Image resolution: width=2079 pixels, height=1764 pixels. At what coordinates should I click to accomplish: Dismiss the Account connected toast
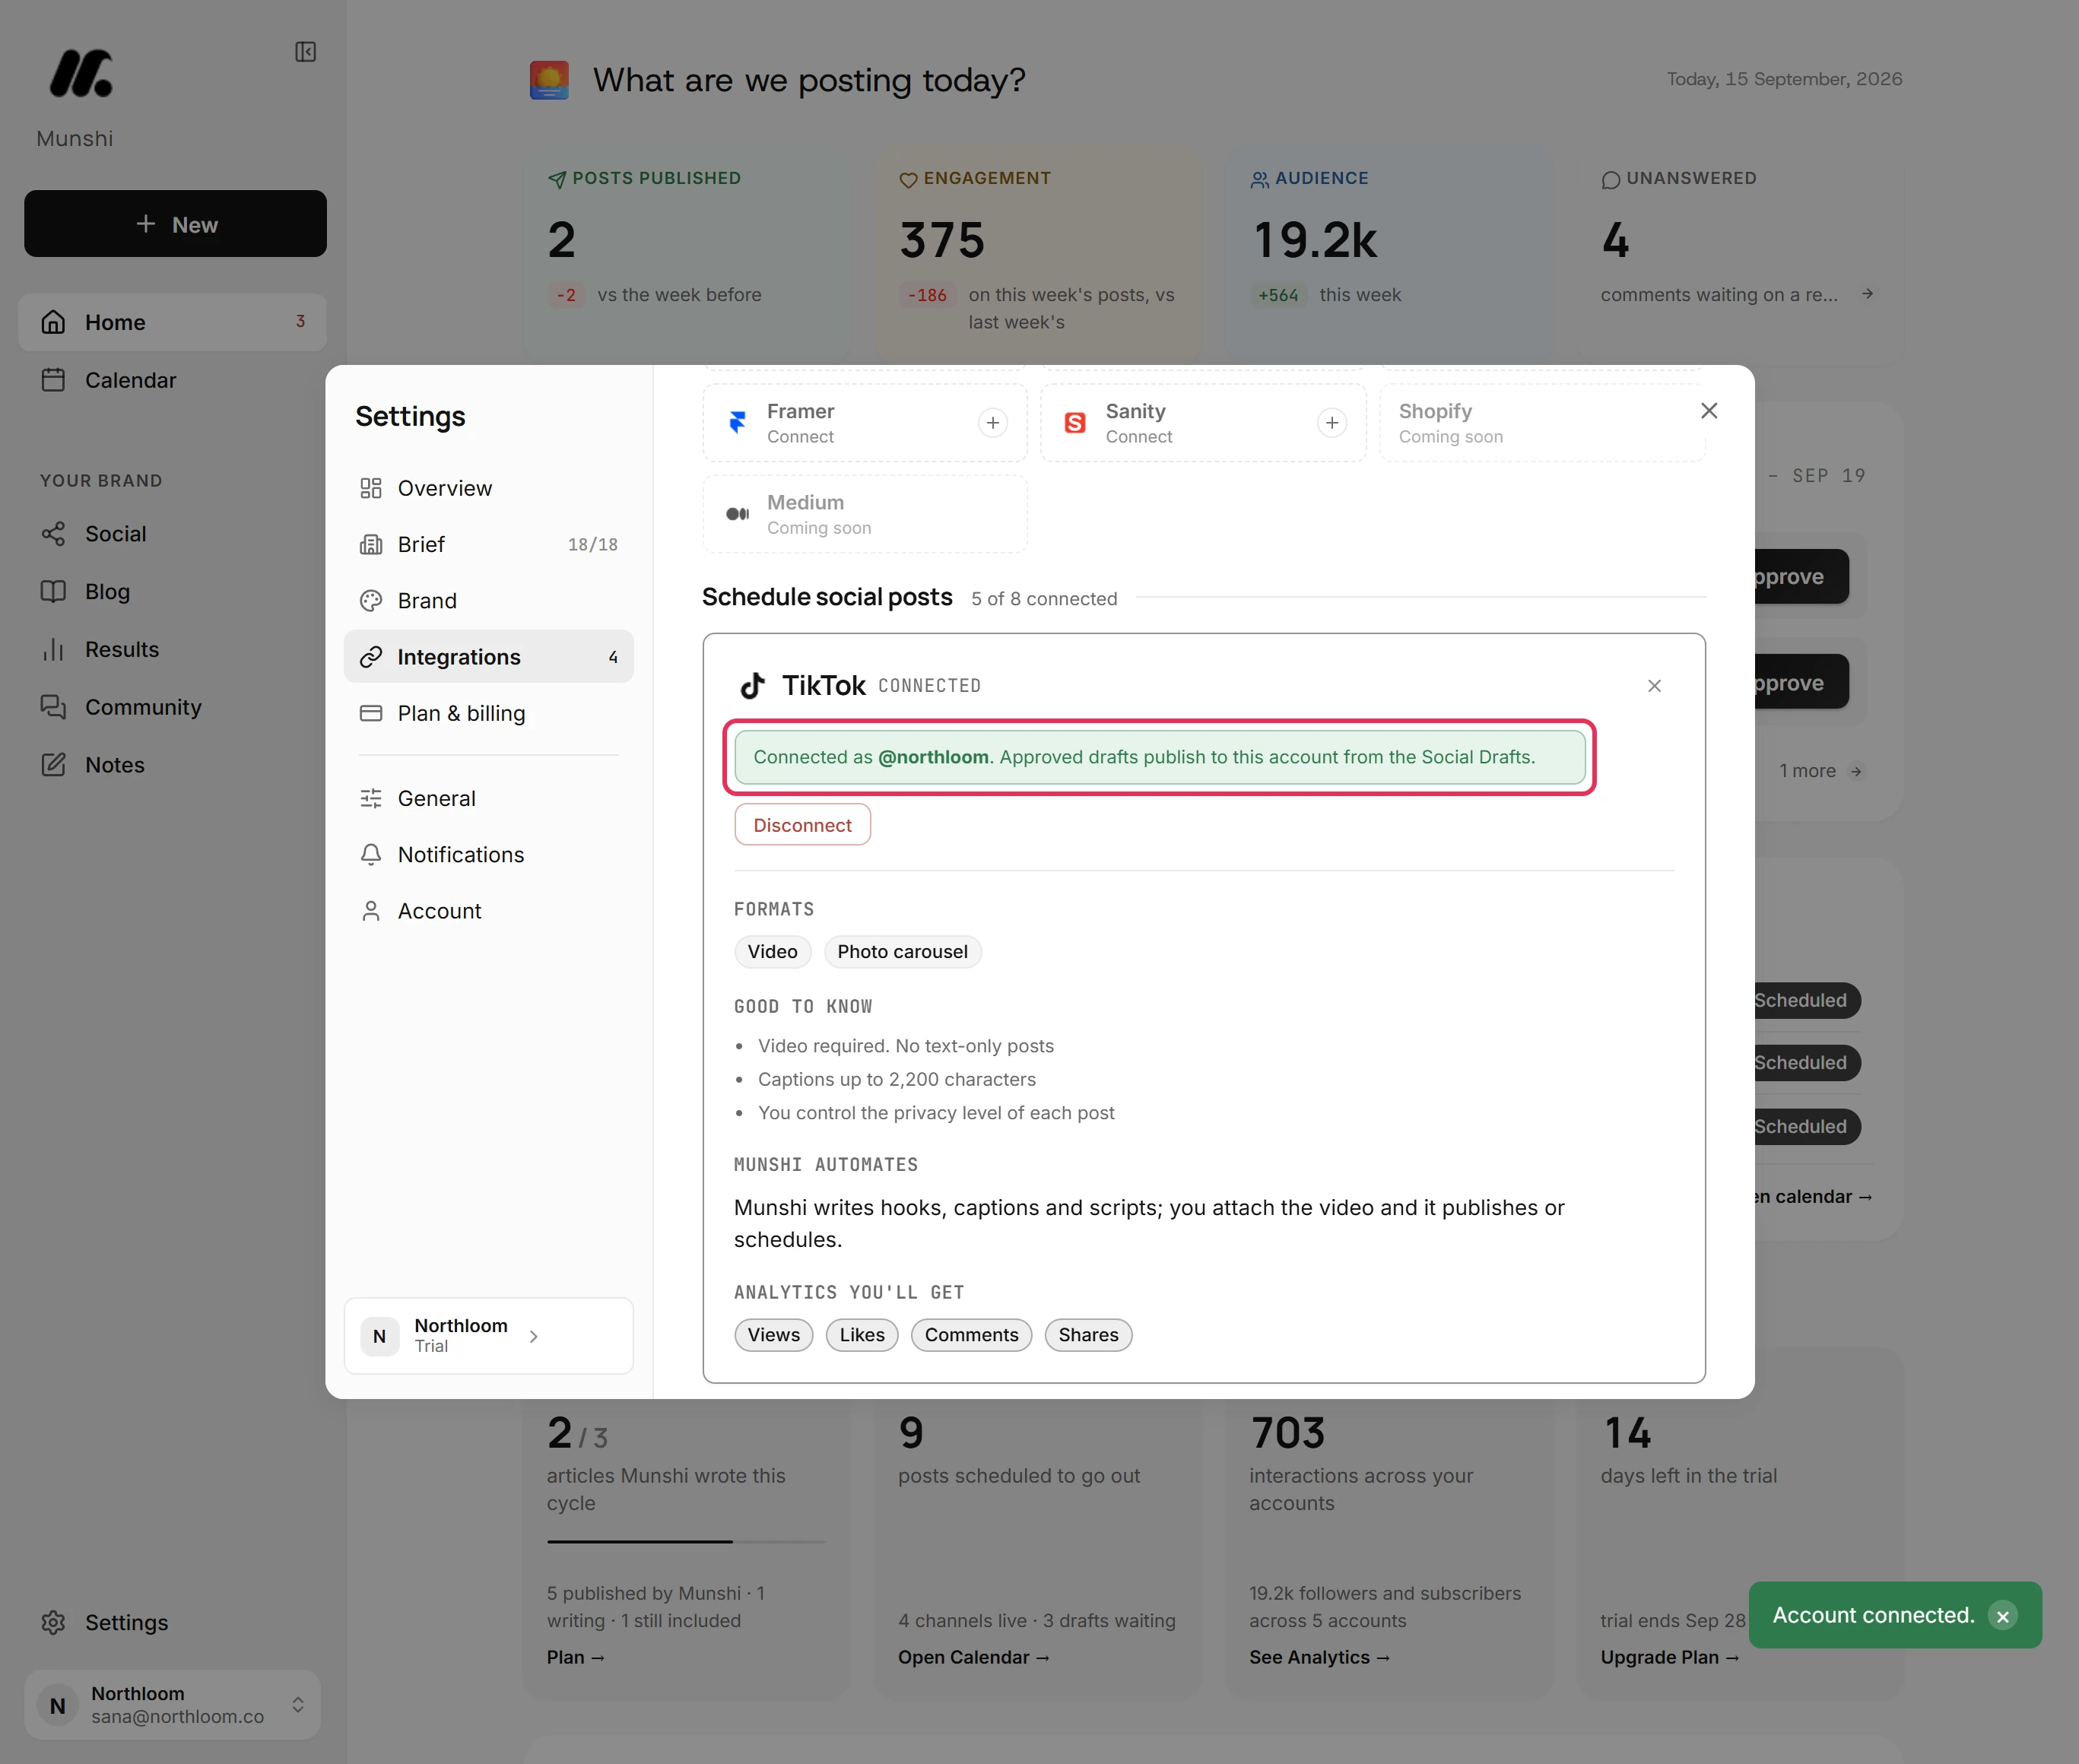[x=2002, y=1616]
